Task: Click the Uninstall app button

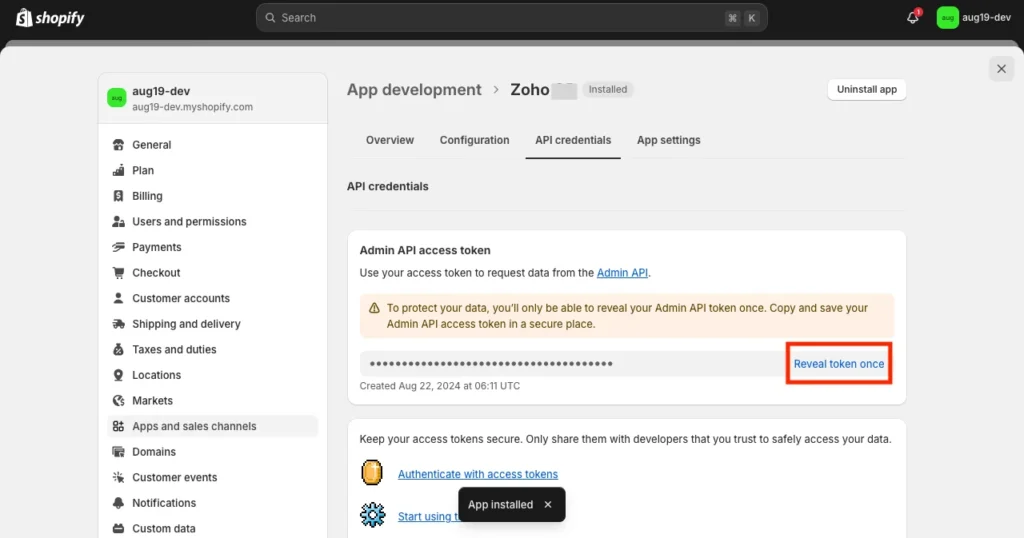Action: pyautogui.click(x=866, y=90)
